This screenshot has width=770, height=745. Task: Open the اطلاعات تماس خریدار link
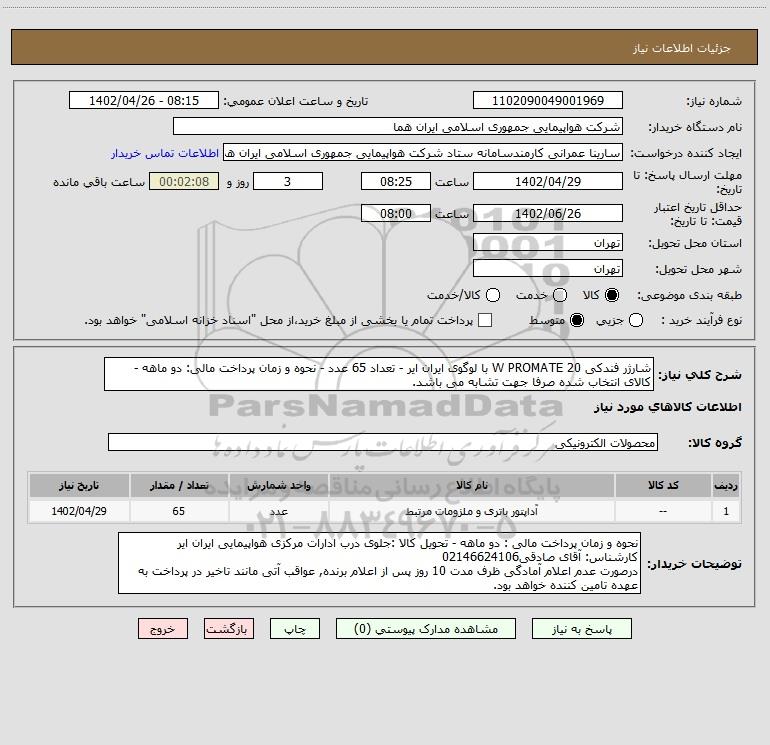click(165, 153)
